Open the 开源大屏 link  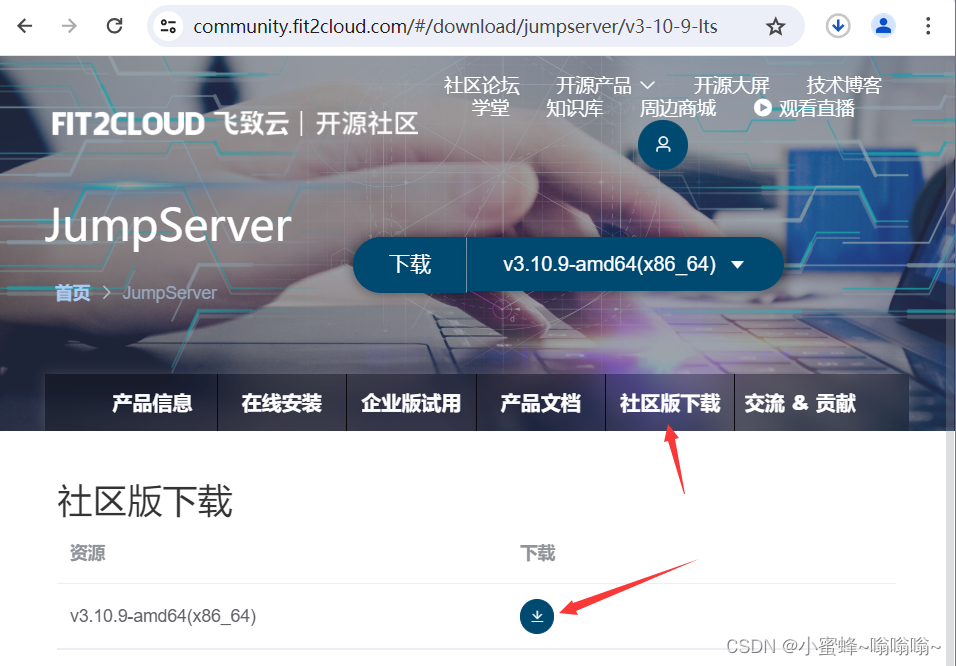[731, 85]
